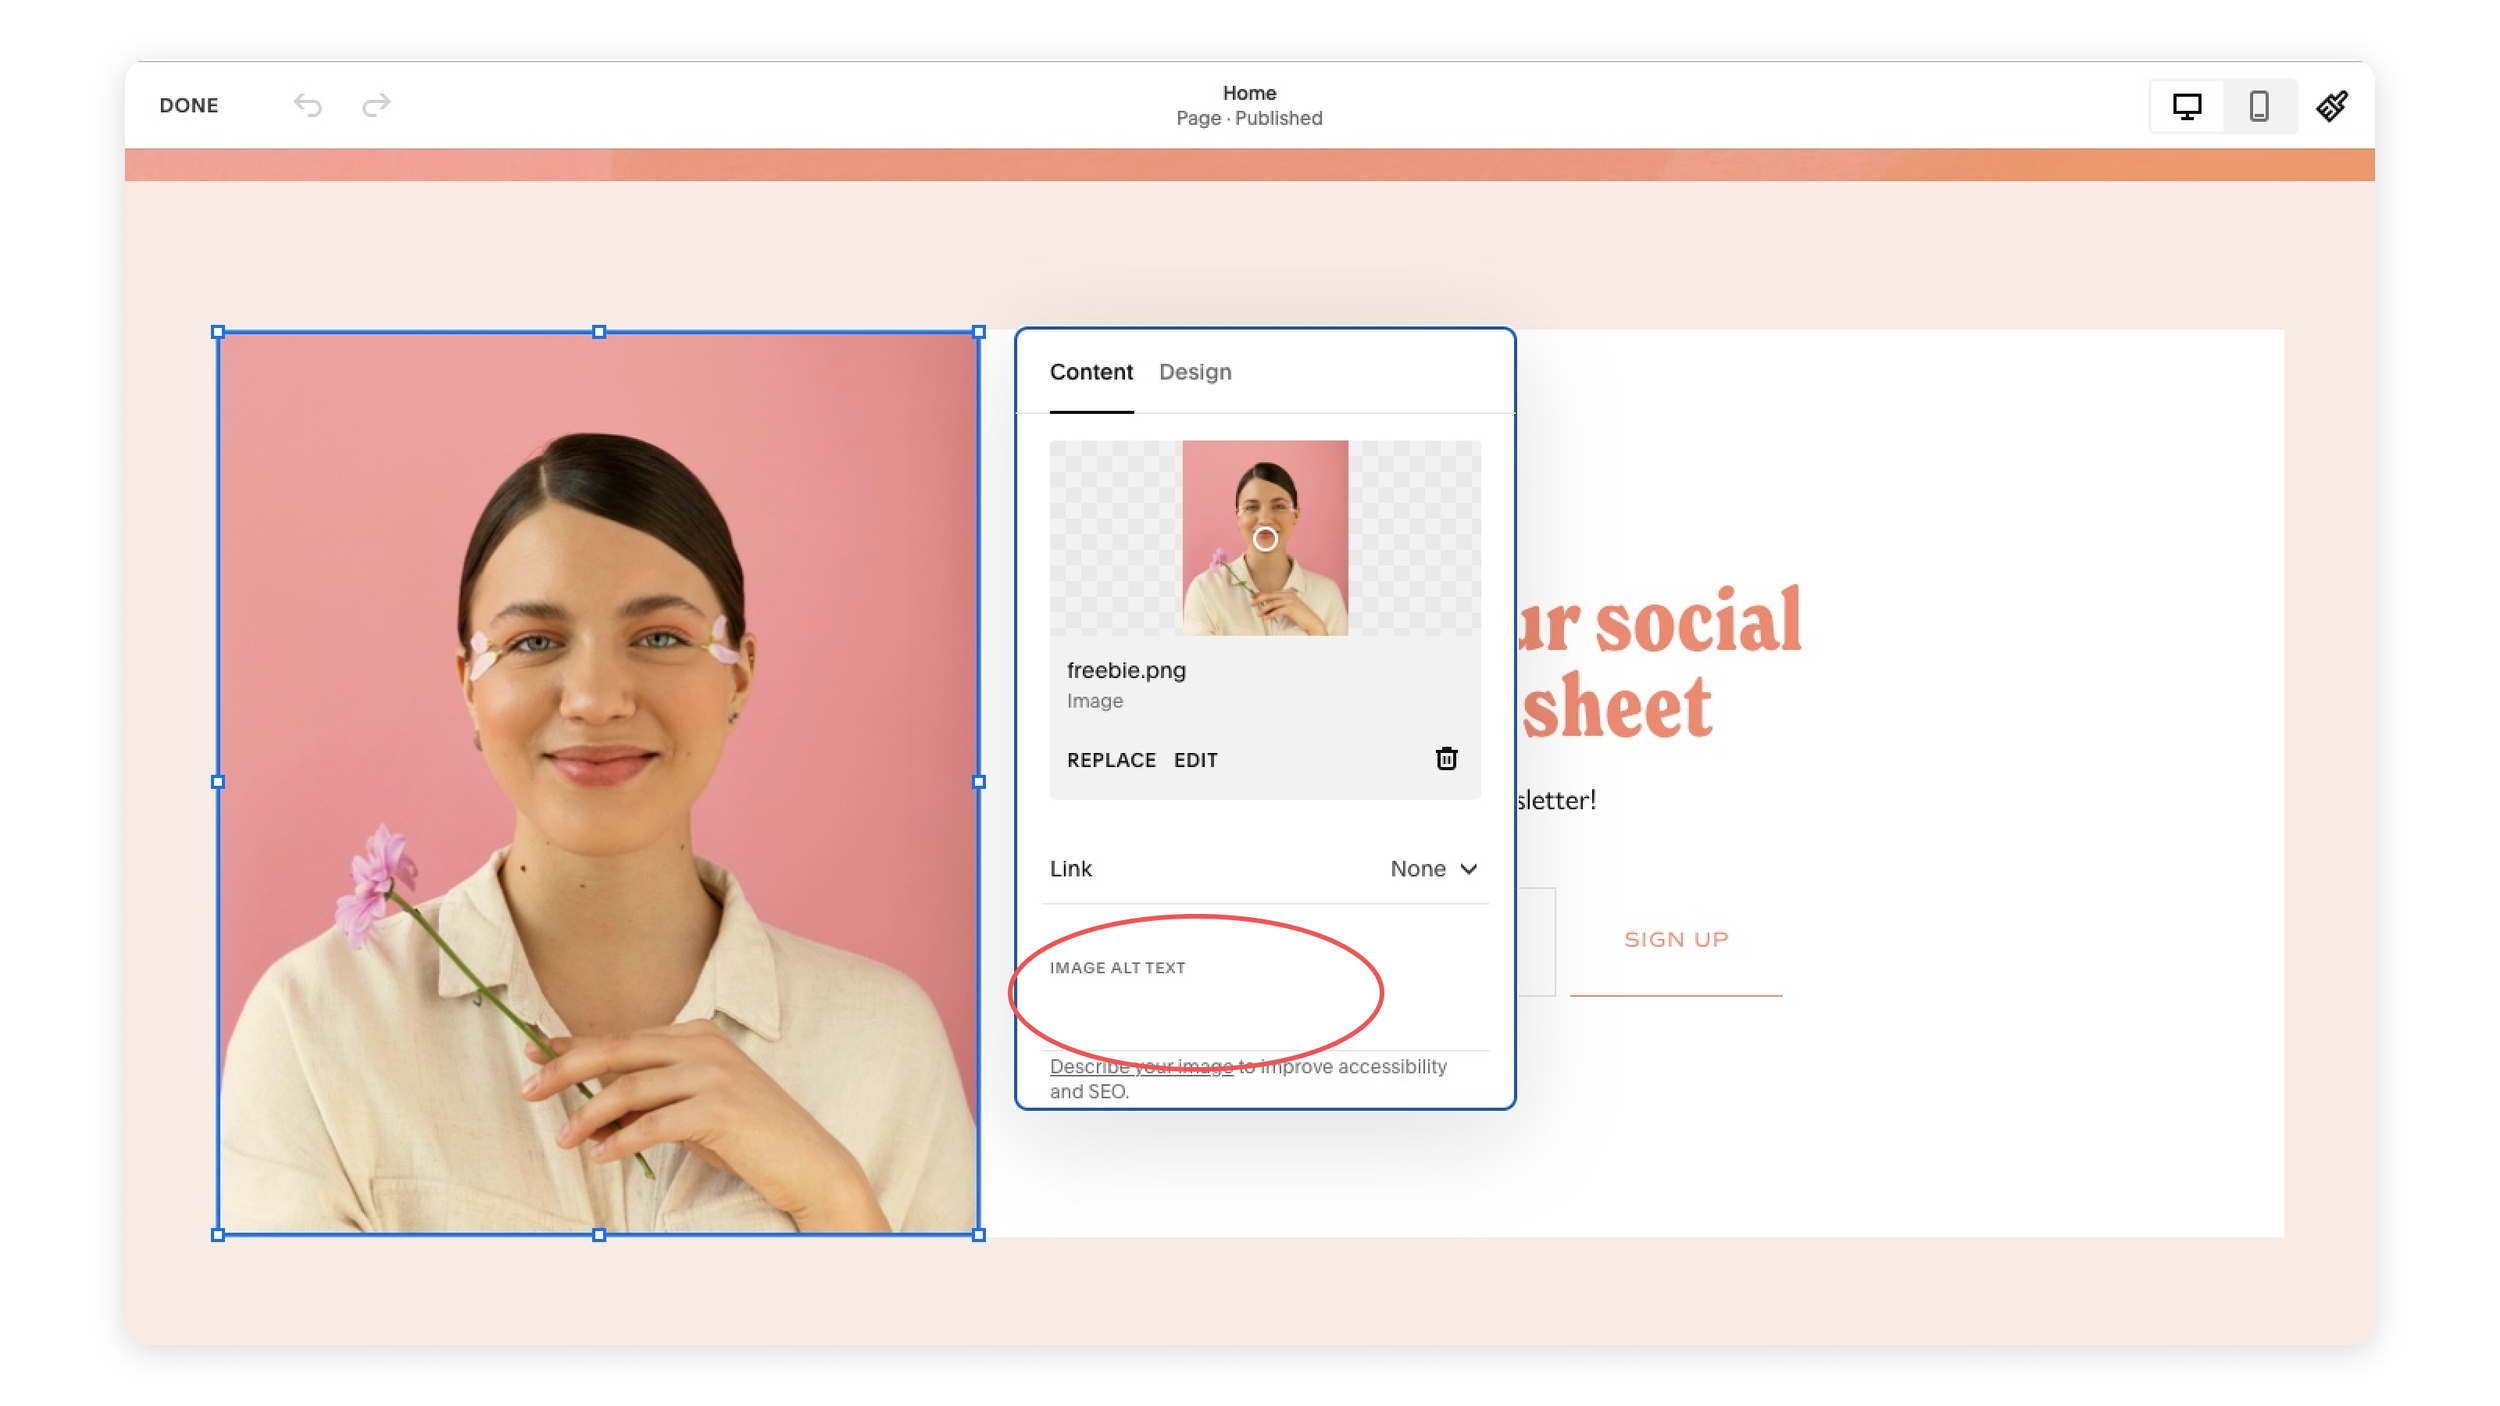This screenshot has height=1406, width=2500.
Task: Click the Image Alt Text input field
Action: click(x=1200, y=1010)
